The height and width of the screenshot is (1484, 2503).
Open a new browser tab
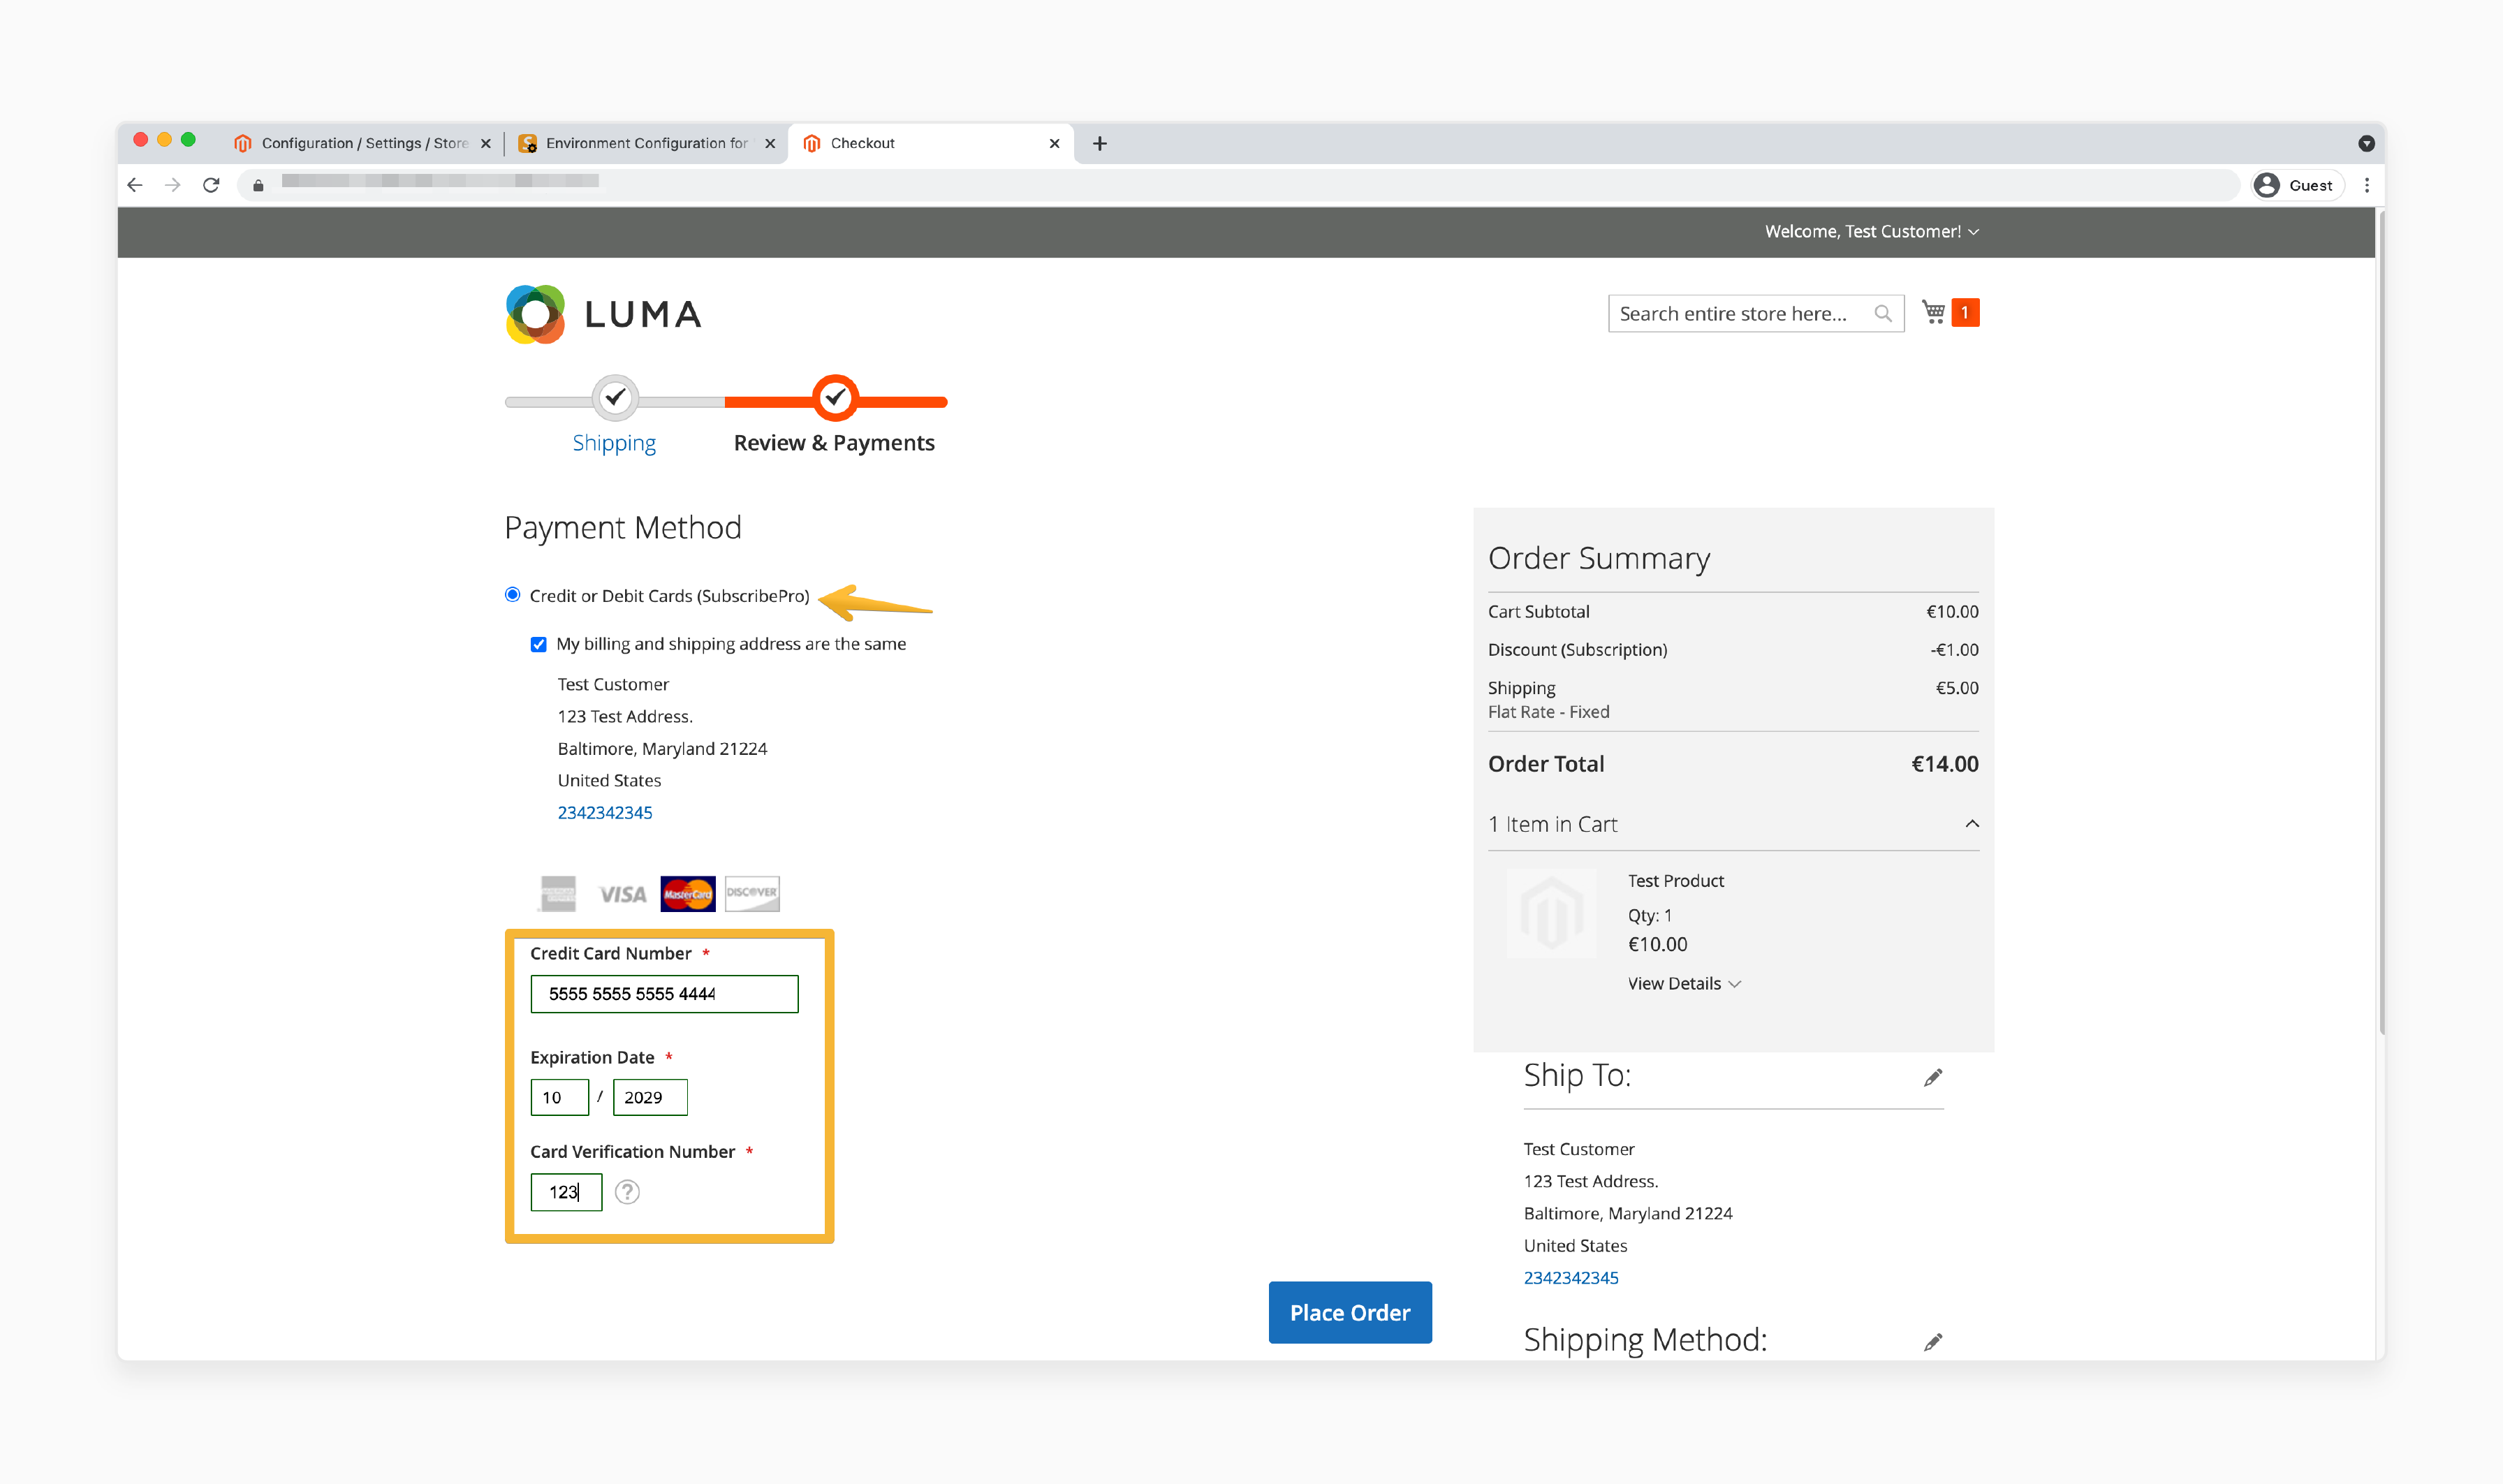[x=1099, y=143]
